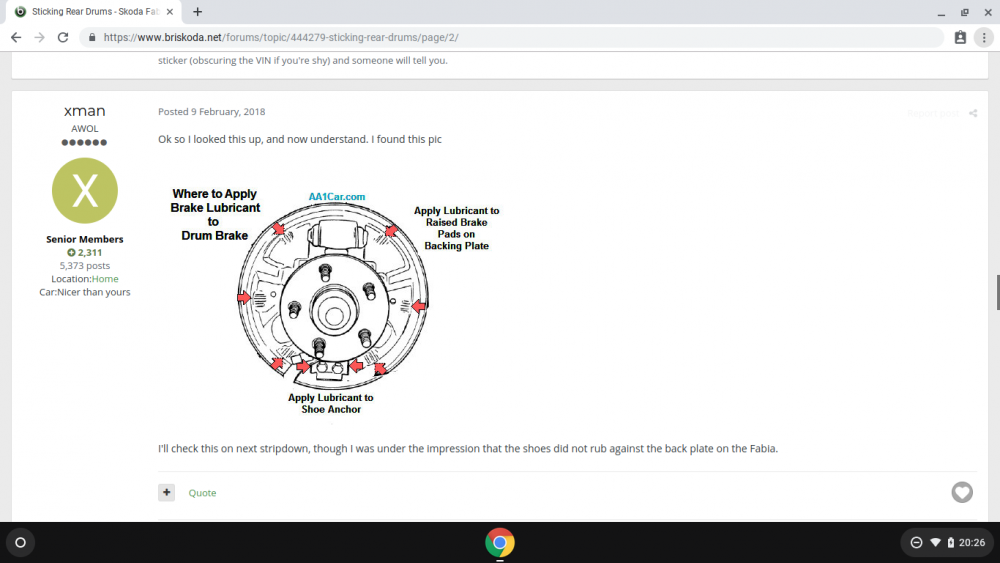This screenshot has width=1000, height=563.
Task: Click the battery status icon
Action: 950,543
